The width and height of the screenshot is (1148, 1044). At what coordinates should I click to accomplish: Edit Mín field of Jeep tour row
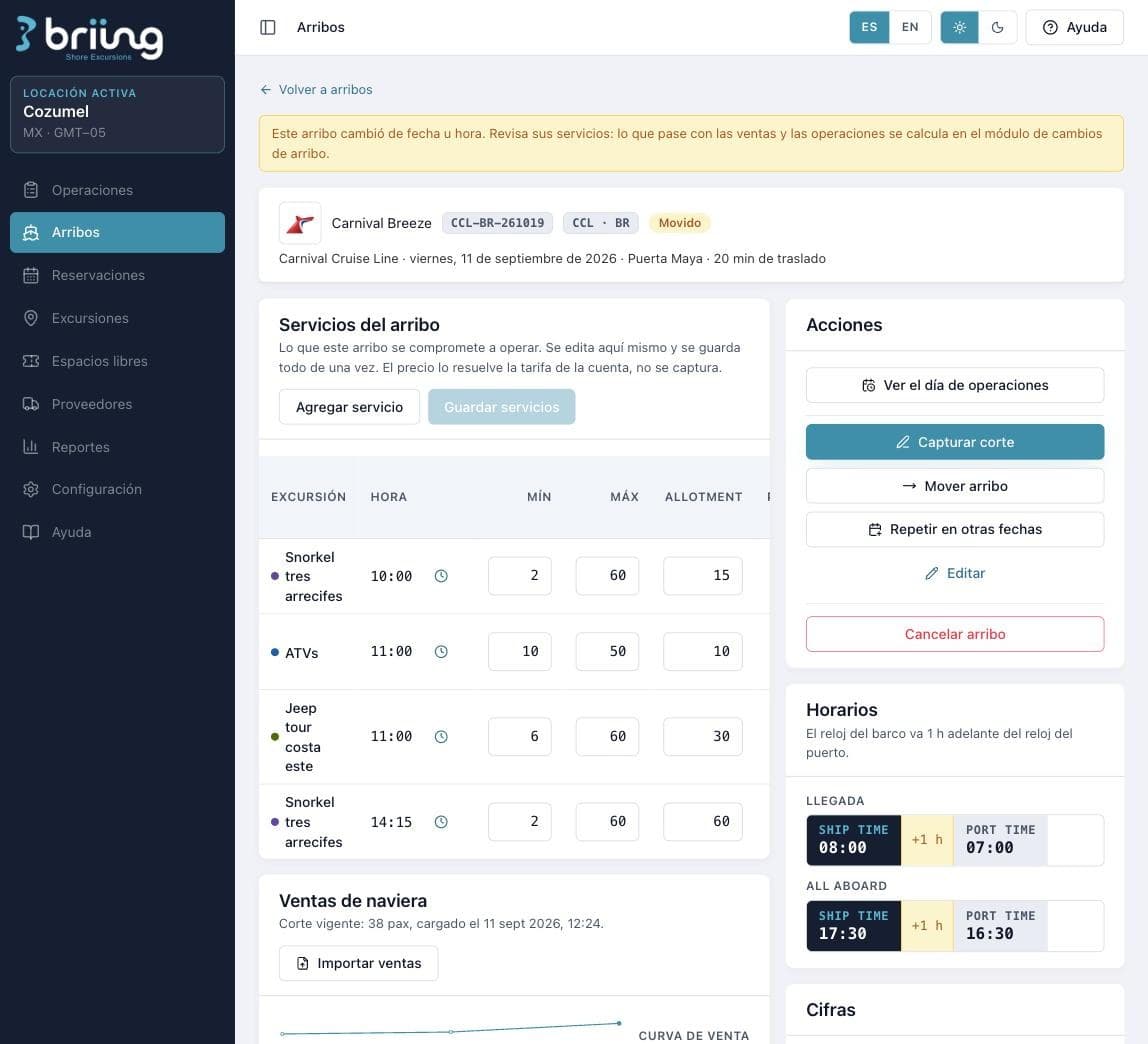coord(520,737)
